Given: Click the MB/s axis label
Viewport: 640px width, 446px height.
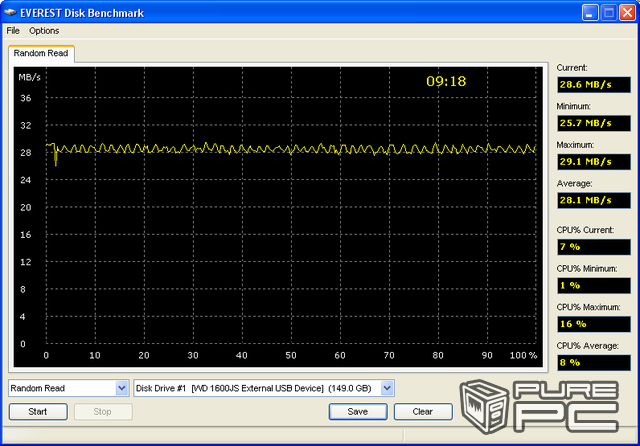Looking at the screenshot, I should point(29,77).
